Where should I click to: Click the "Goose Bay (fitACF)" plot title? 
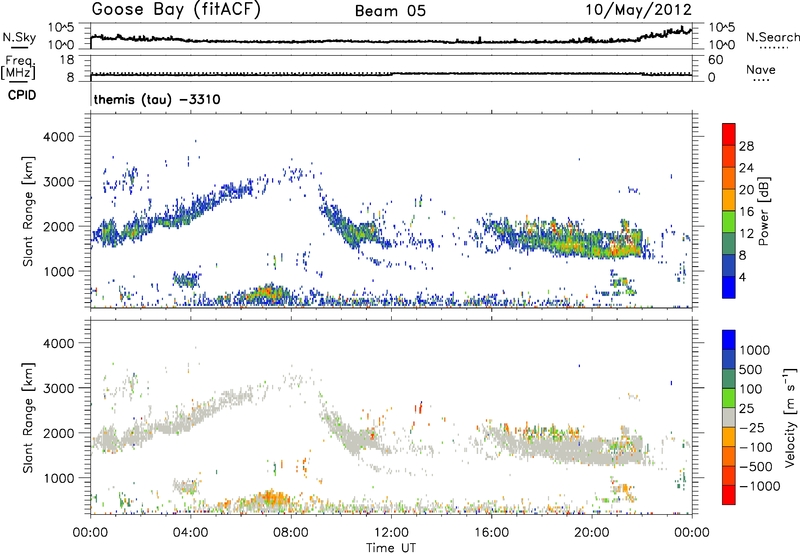tap(176, 10)
